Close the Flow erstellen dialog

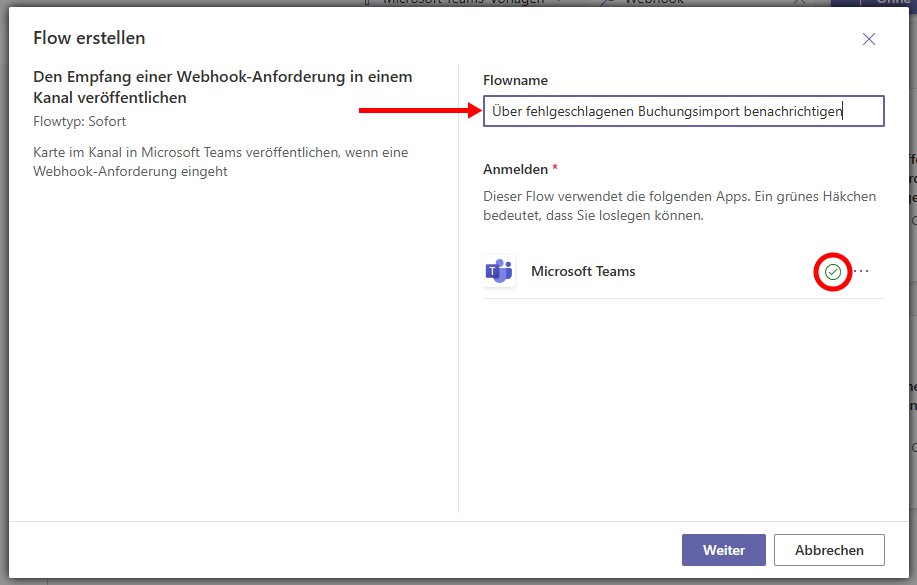tap(868, 39)
